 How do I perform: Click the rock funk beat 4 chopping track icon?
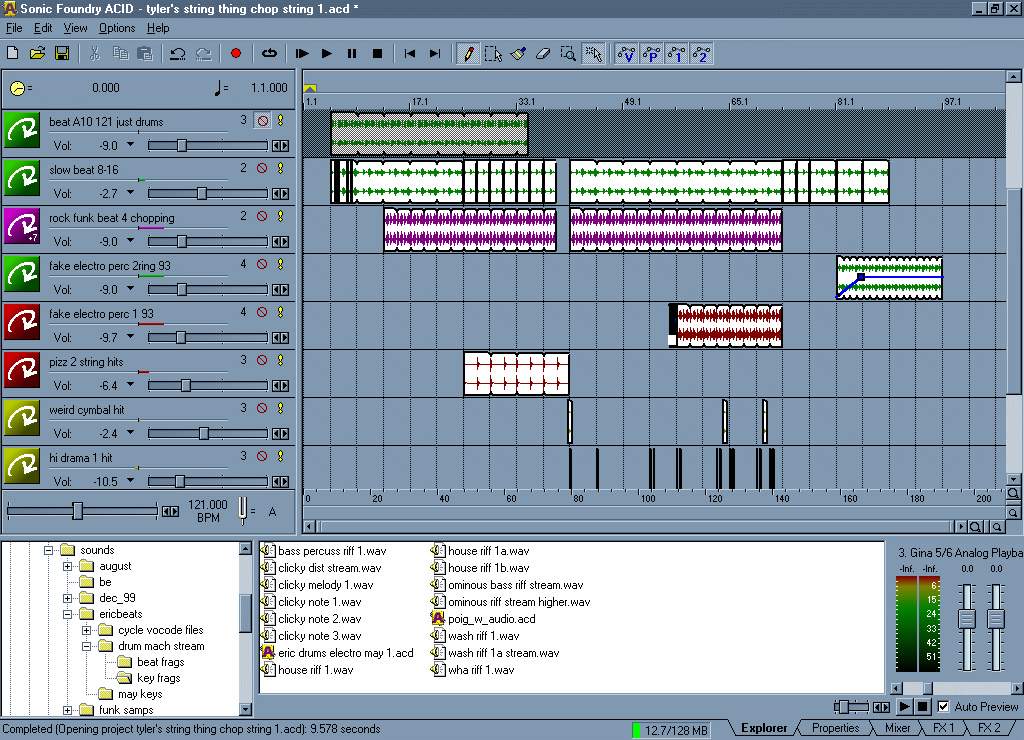[22, 225]
